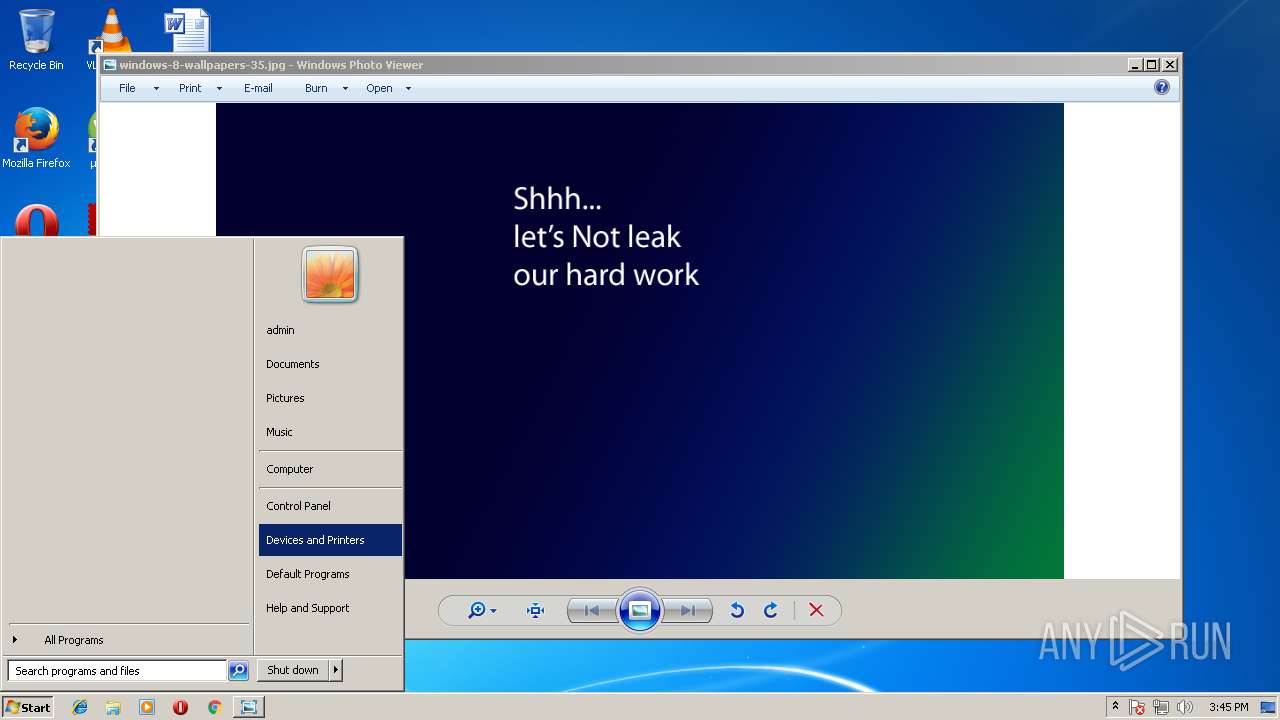Expand All Programs list
The width and height of the screenshot is (1280, 720).
(72, 640)
